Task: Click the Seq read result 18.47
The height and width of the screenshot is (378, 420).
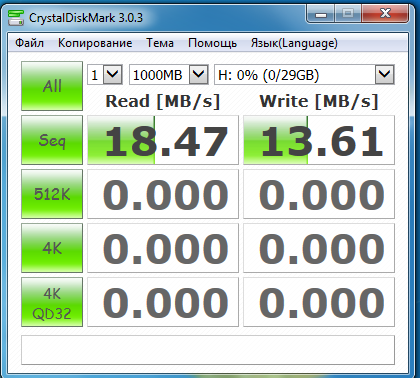Action: [x=163, y=140]
